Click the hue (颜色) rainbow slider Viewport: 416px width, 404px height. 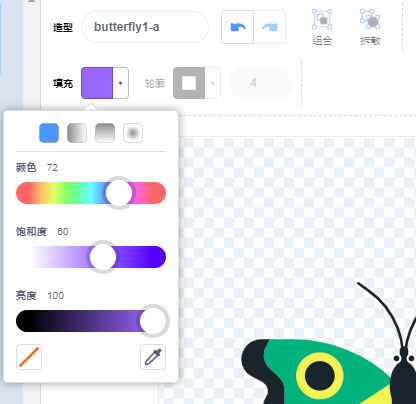coord(91,193)
